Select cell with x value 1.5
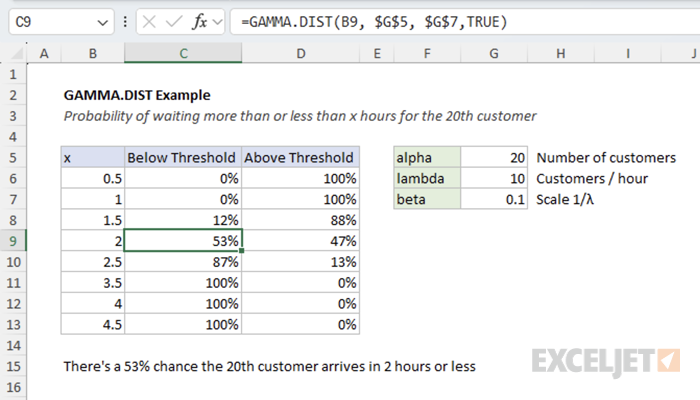 (93, 220)
